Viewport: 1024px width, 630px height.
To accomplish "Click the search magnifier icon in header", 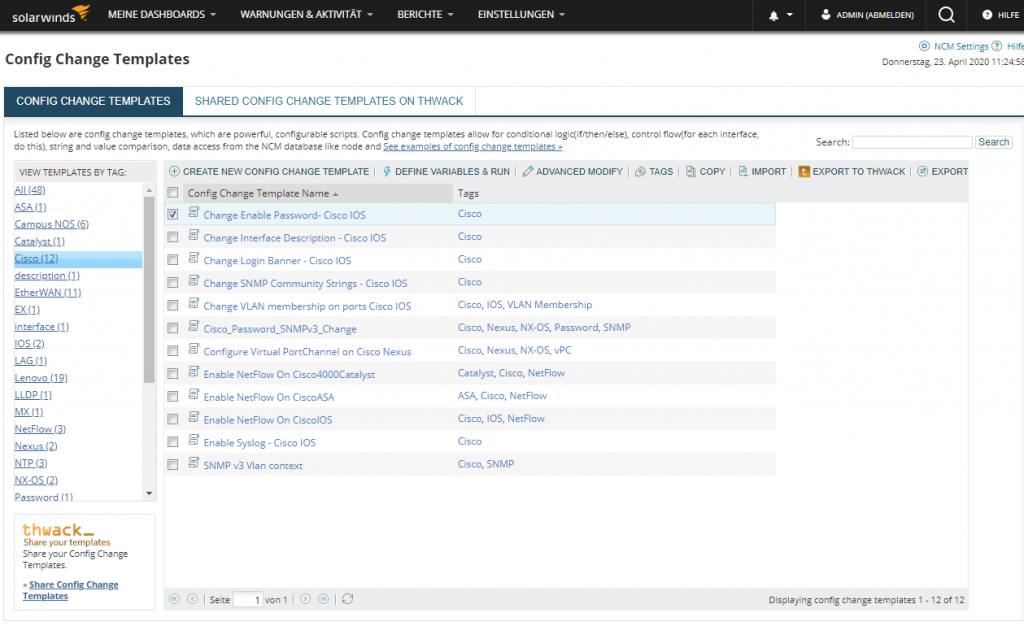I will point(946,15).
